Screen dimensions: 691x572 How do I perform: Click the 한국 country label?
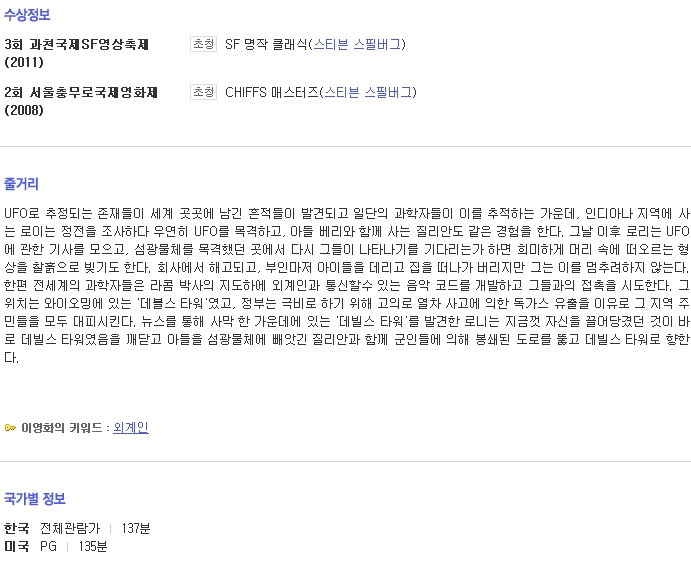17,528
